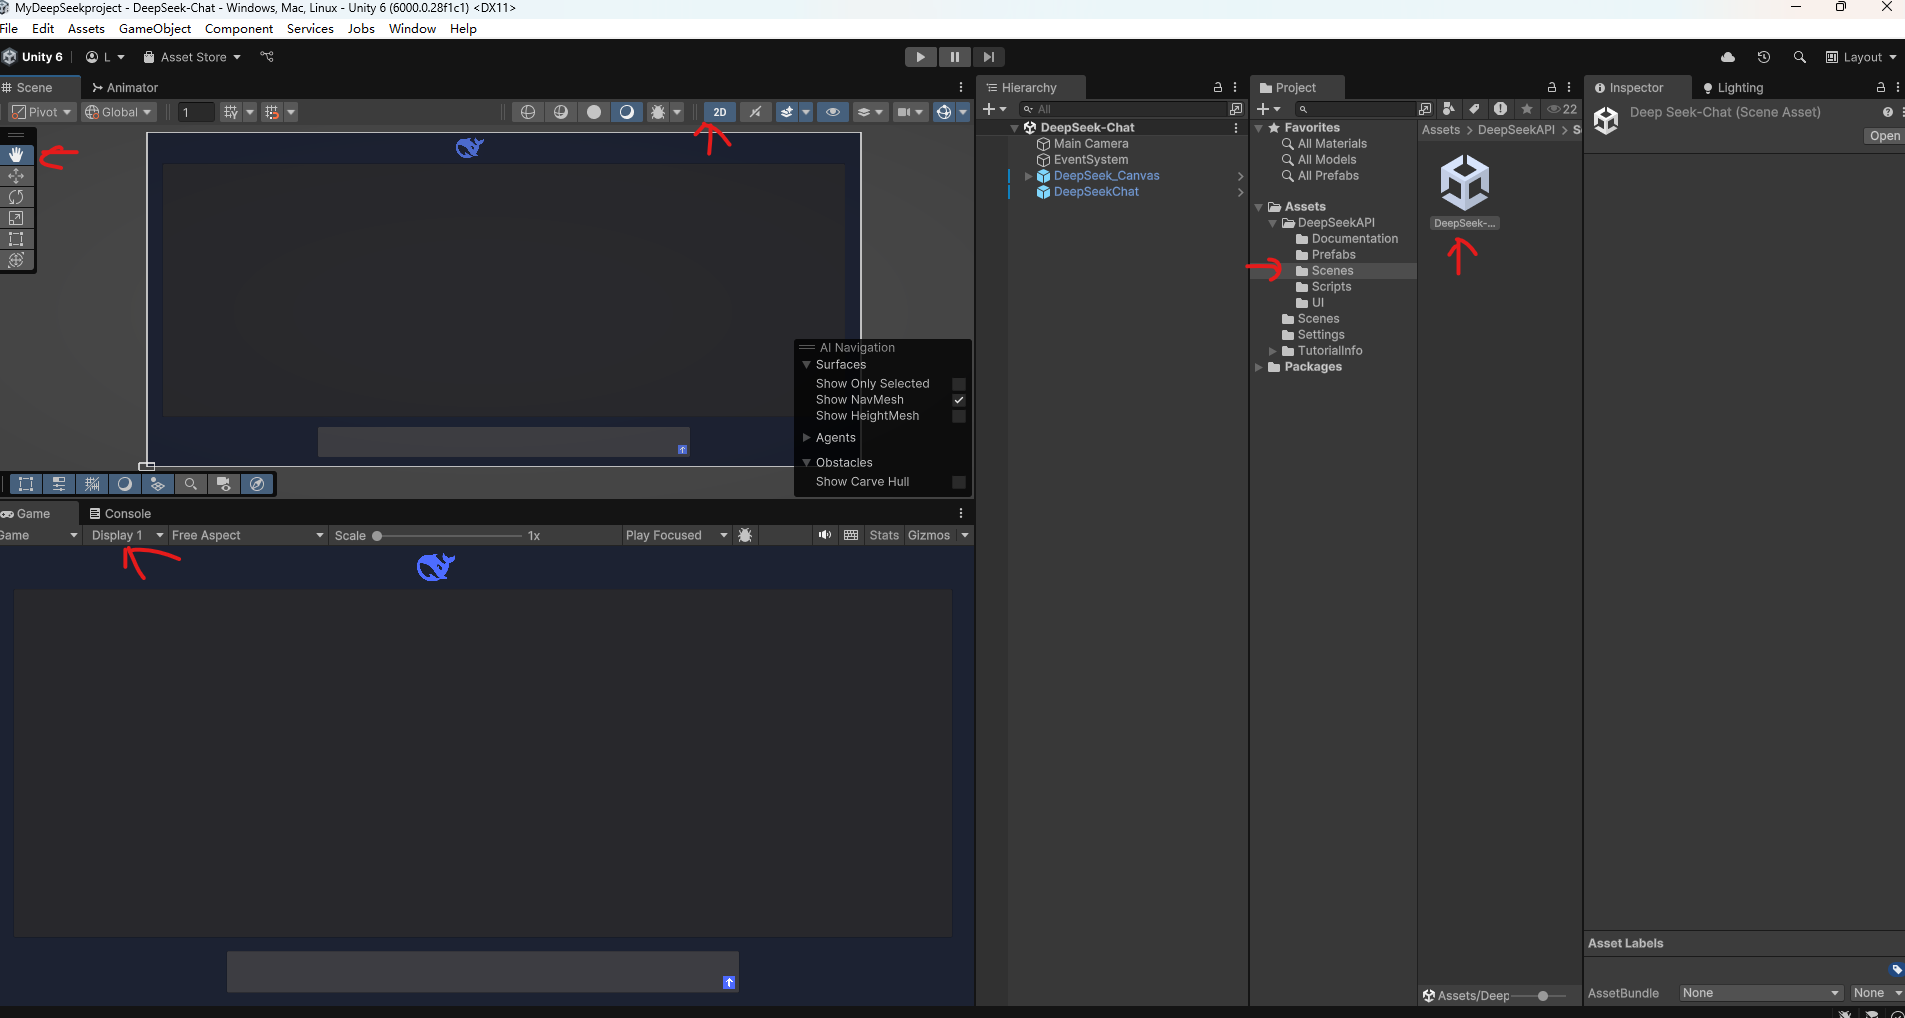The image size is (1905, 1018).
Task: Switch to the Console tab
Action: click(121, 514)
